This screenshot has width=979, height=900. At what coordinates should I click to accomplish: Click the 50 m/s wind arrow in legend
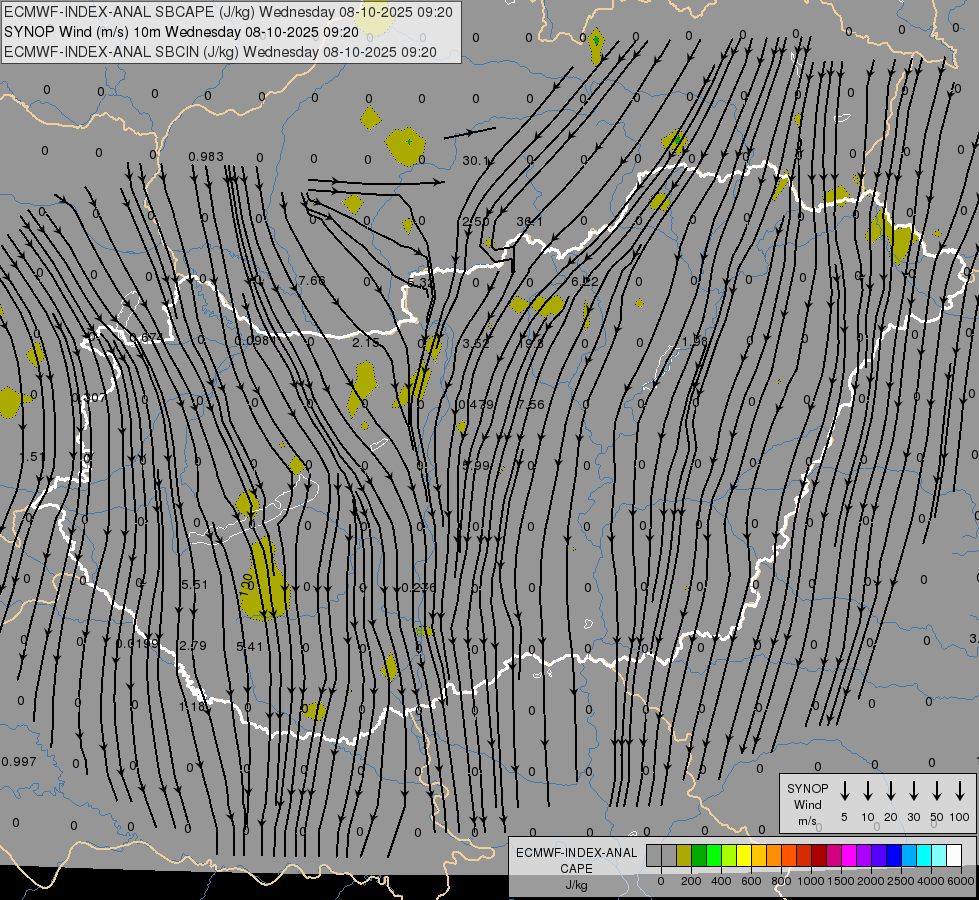(x=937, y=790)
